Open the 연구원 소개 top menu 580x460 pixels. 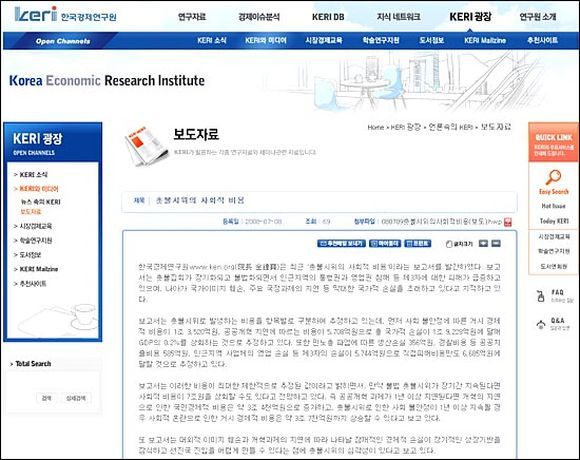(x=537, y=17)
